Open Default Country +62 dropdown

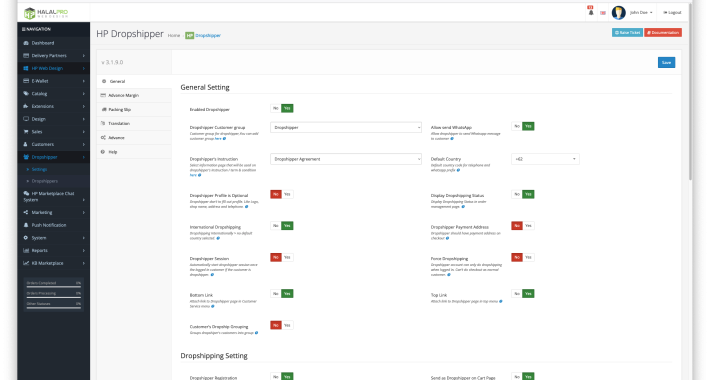(545, 159)
